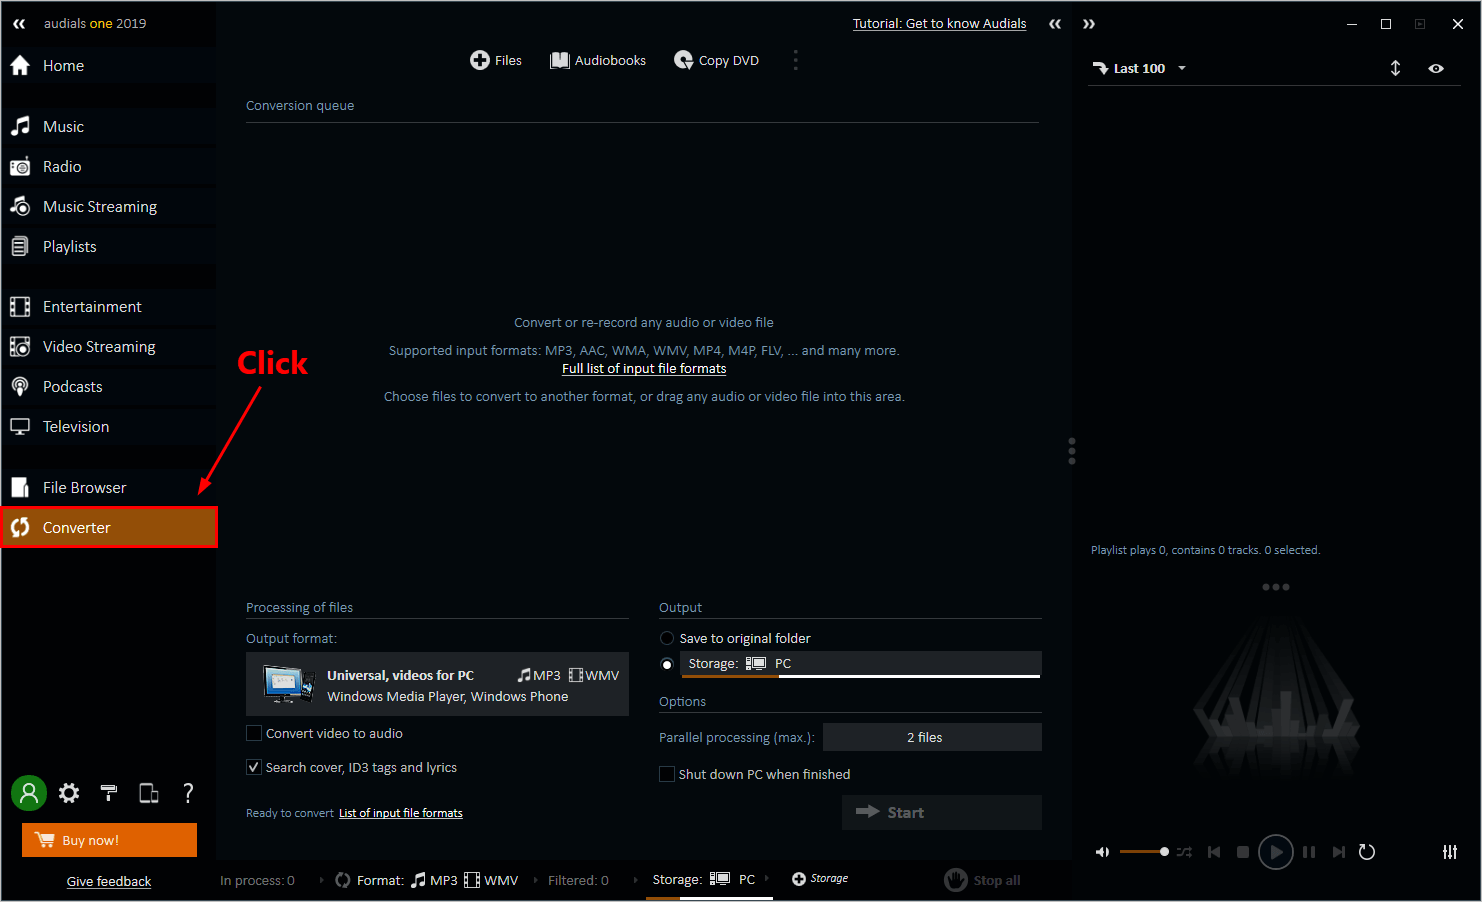
Task: Adjust the volume slider
Action: click(x=1144, y=852)
